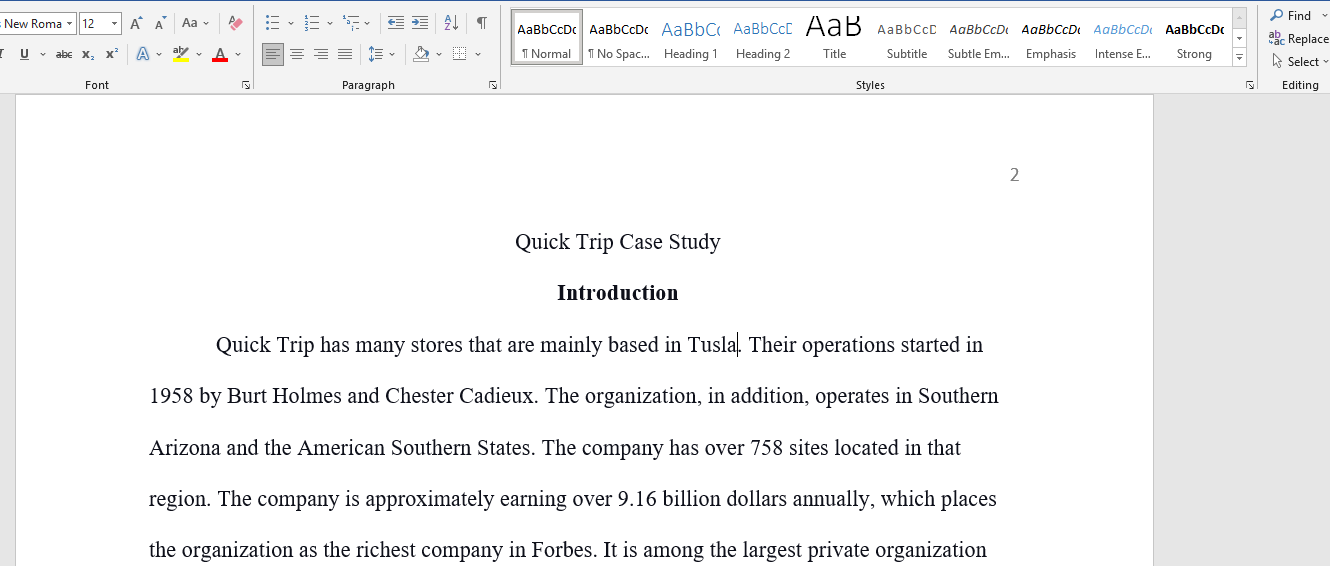The height and width of the screenshot is (566, 1330).
Task: Open the Styles pane launcher
Action: tap(1250, 86)
